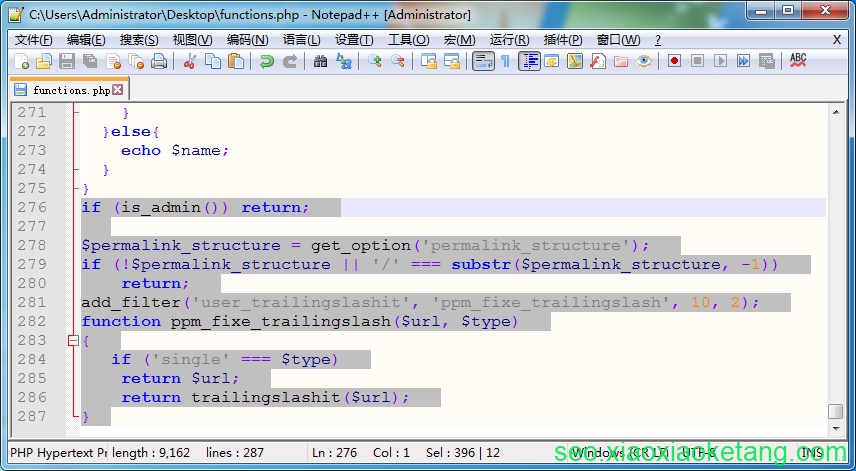
Task: Open the 搜索(S) menu
Action: click(139, 40)
